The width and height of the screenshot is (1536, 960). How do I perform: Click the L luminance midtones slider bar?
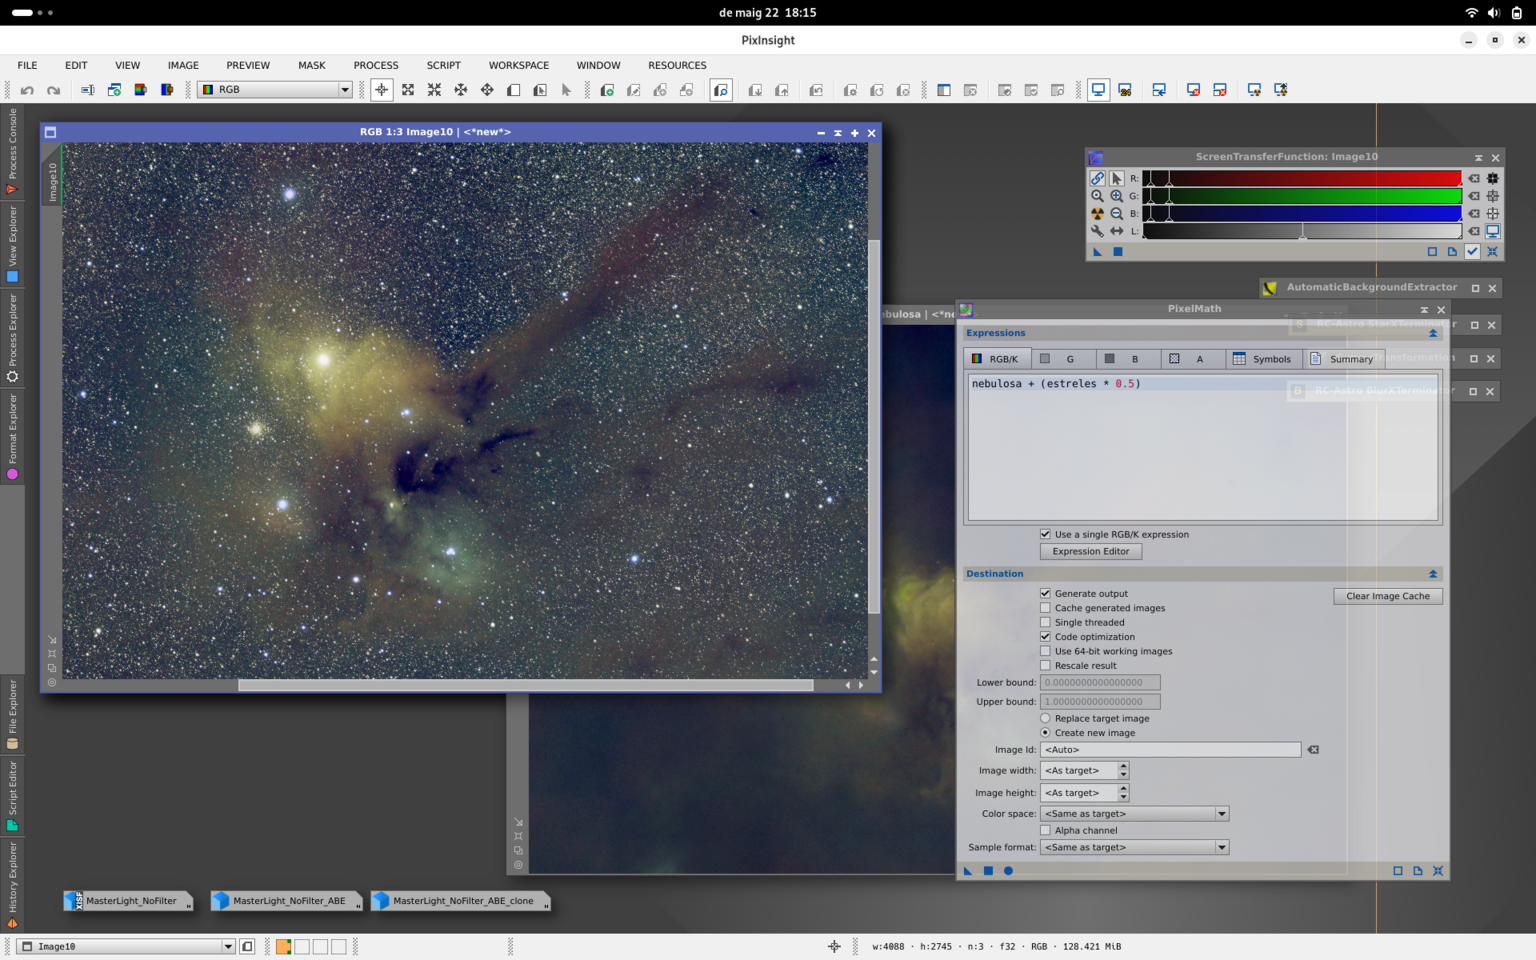point(1302,231)
